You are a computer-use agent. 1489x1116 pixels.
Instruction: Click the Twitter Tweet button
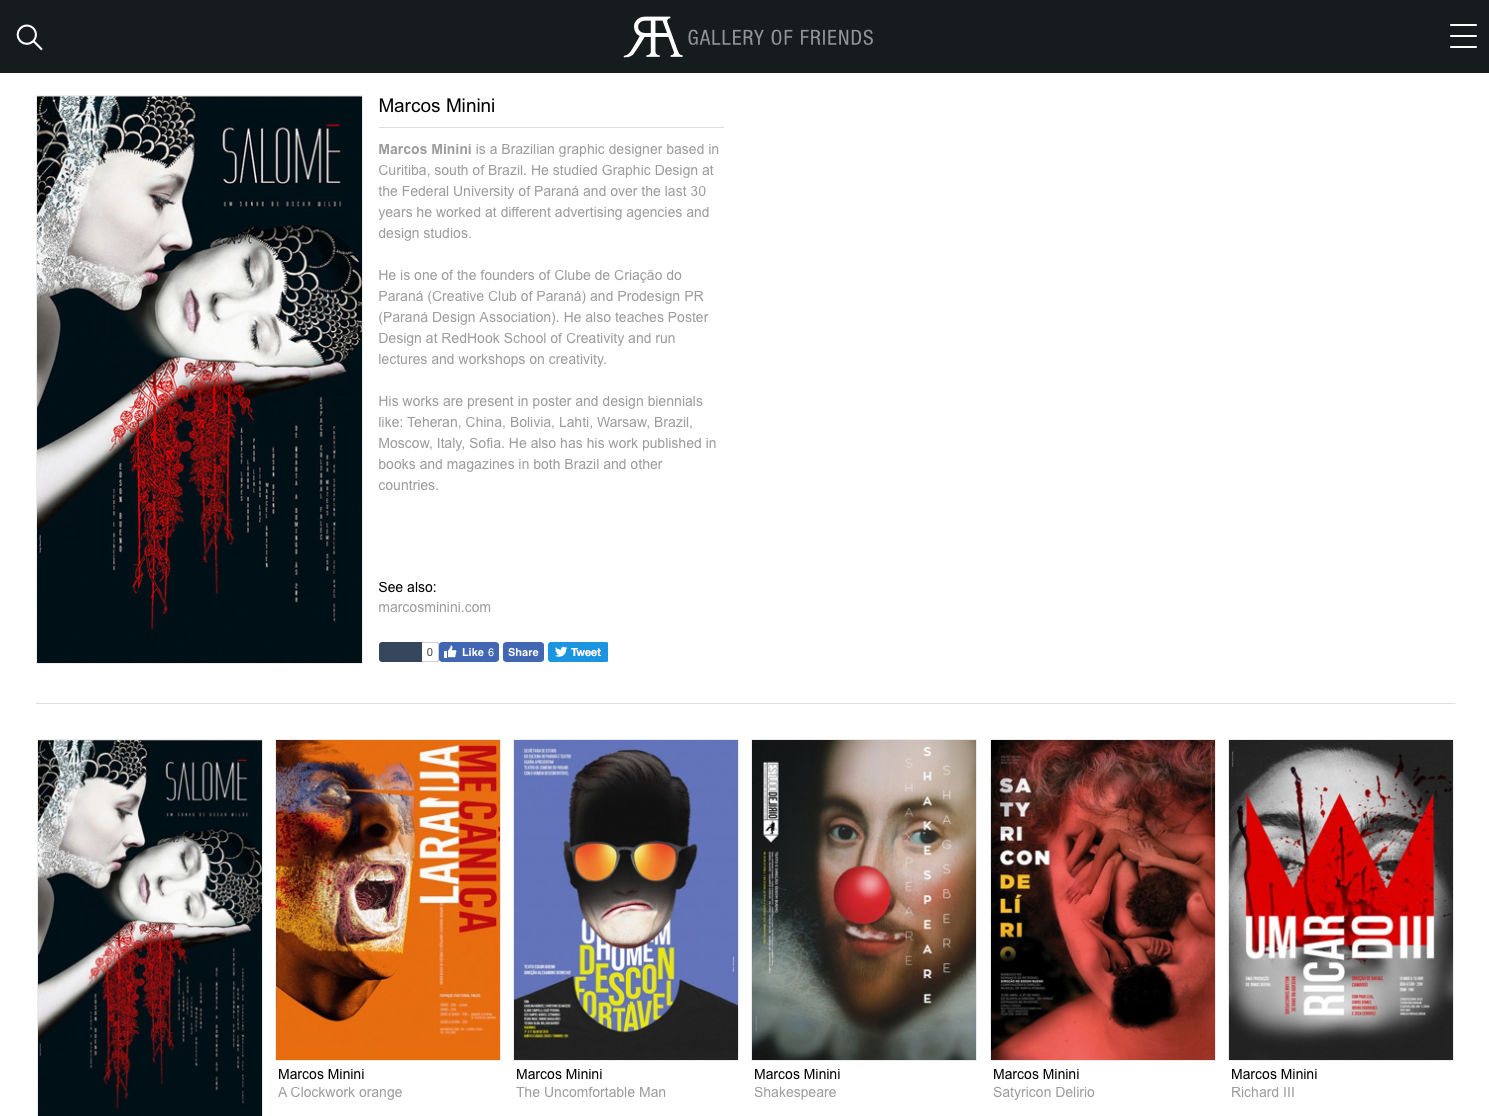coord(578,652)
